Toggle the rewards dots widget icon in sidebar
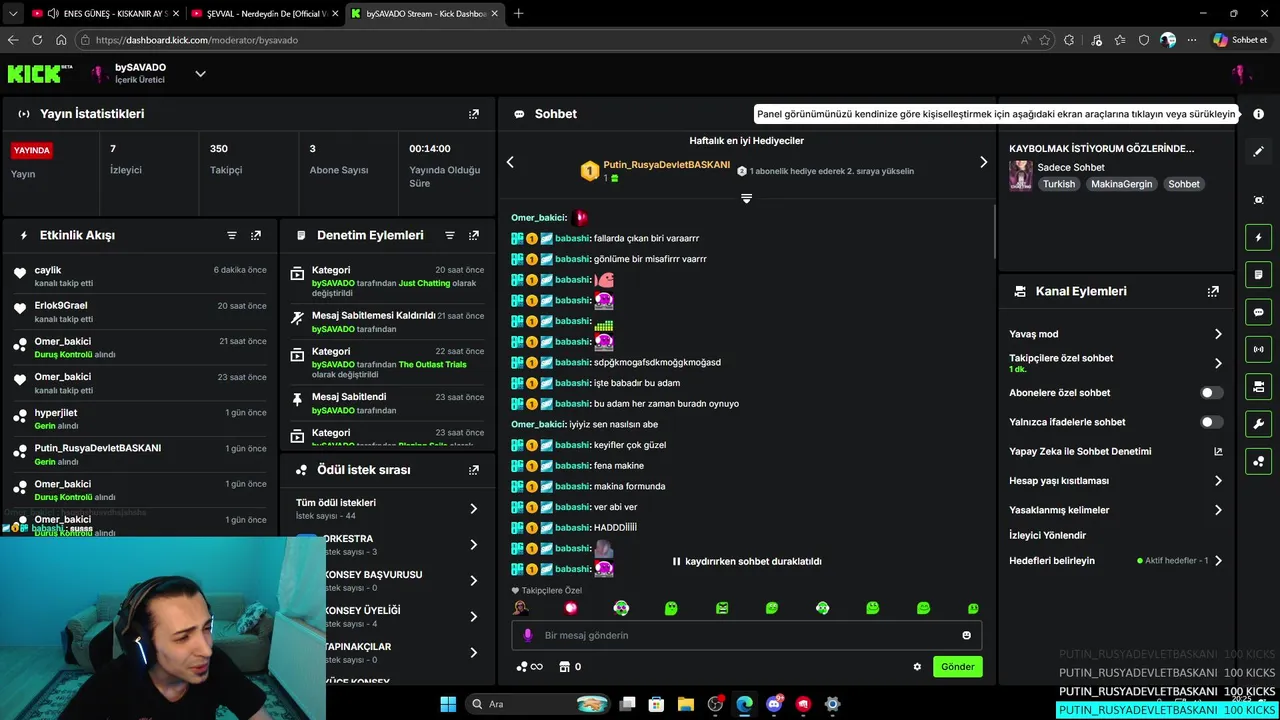 tap(1258, 461)
